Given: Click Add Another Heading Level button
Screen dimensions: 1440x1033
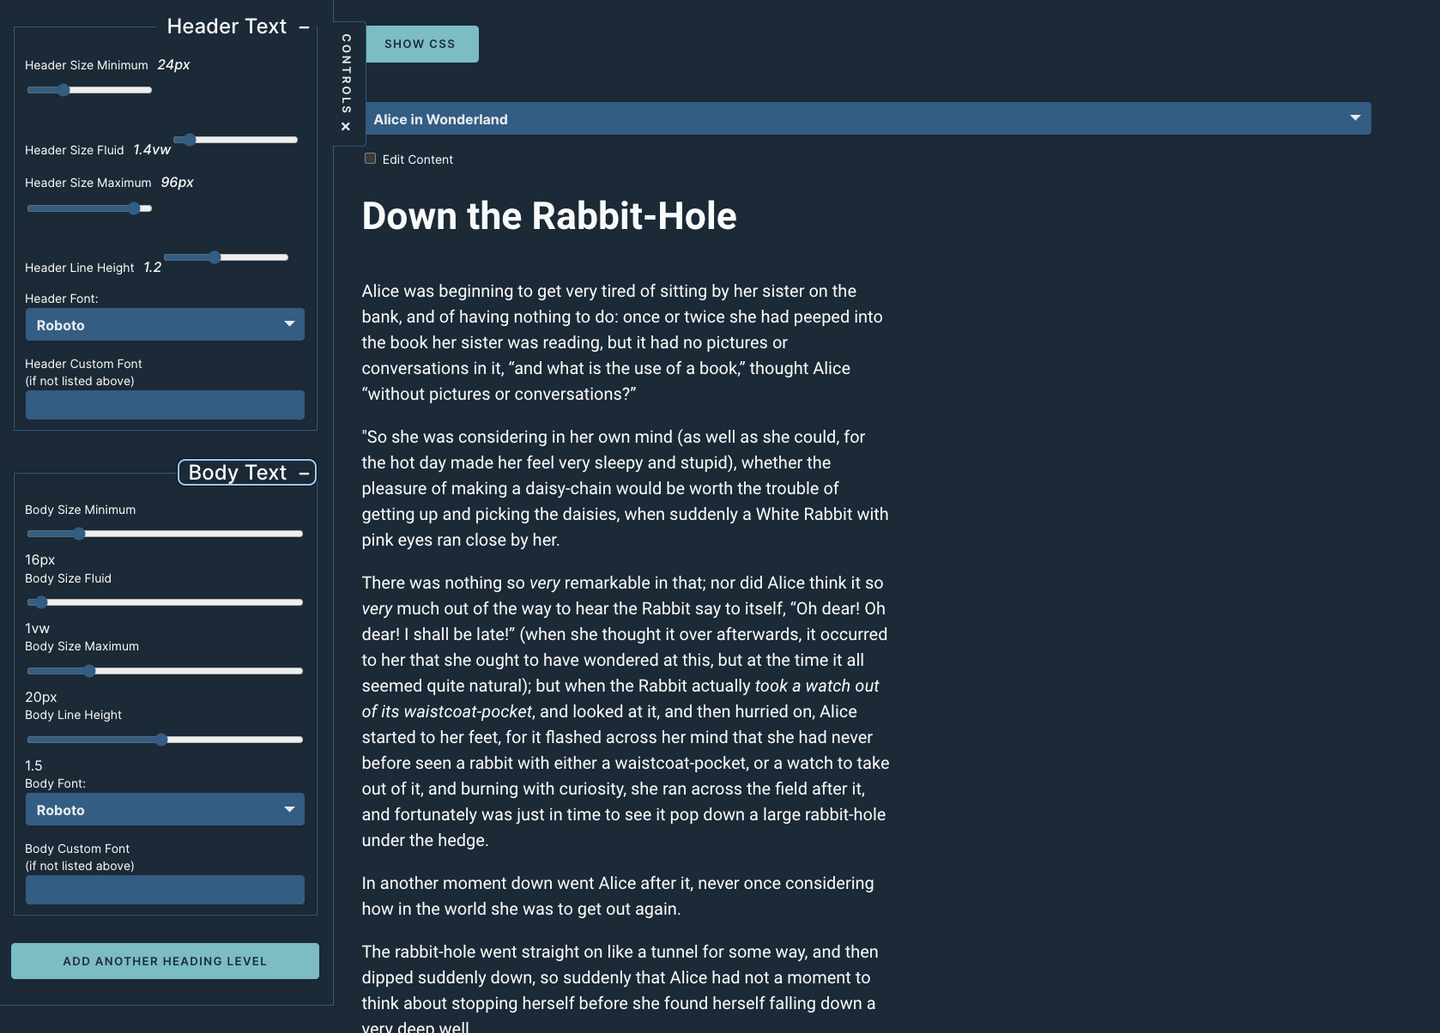Looking at the screenshot, I should (165, 961).
